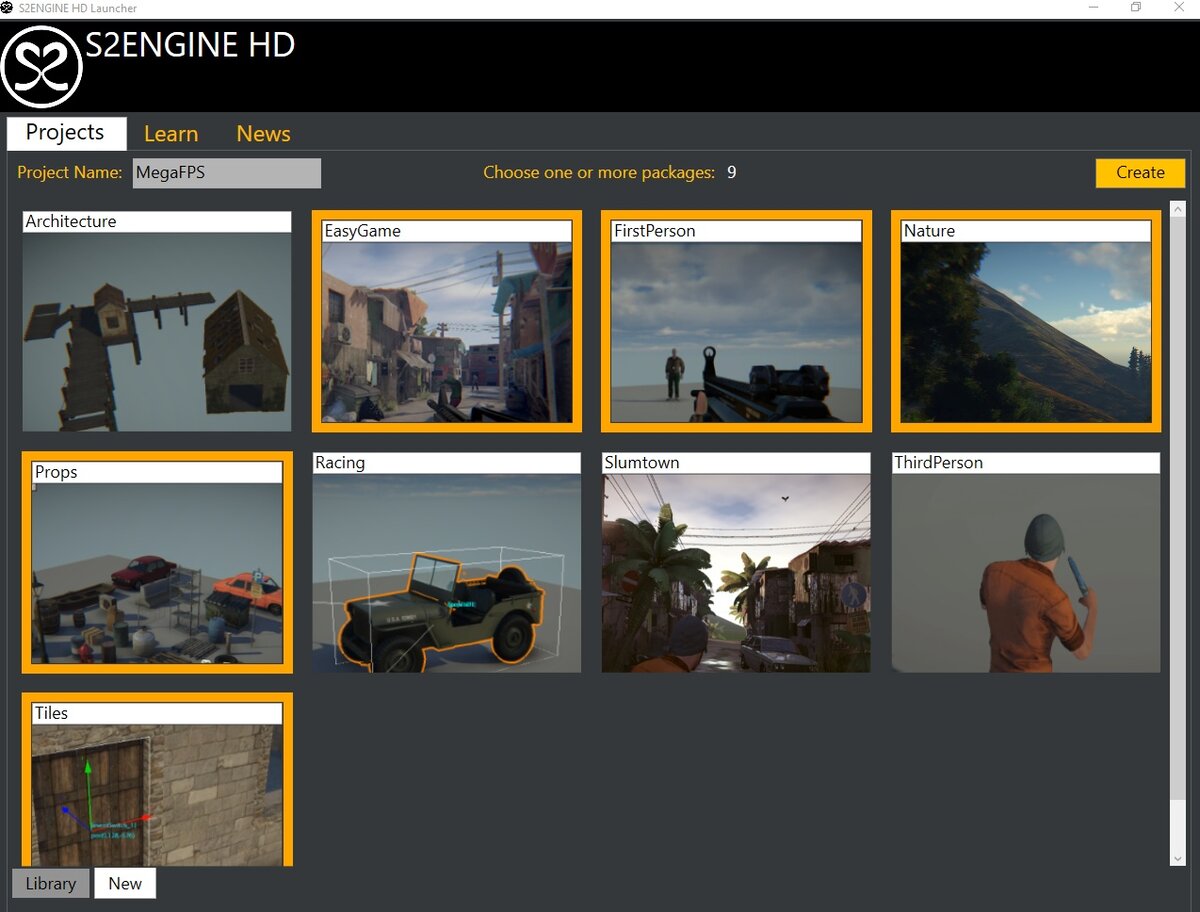Open the Library view button
Image resolution: width=1200 pixels, height=912 pixels.
[x=51, y=883]
